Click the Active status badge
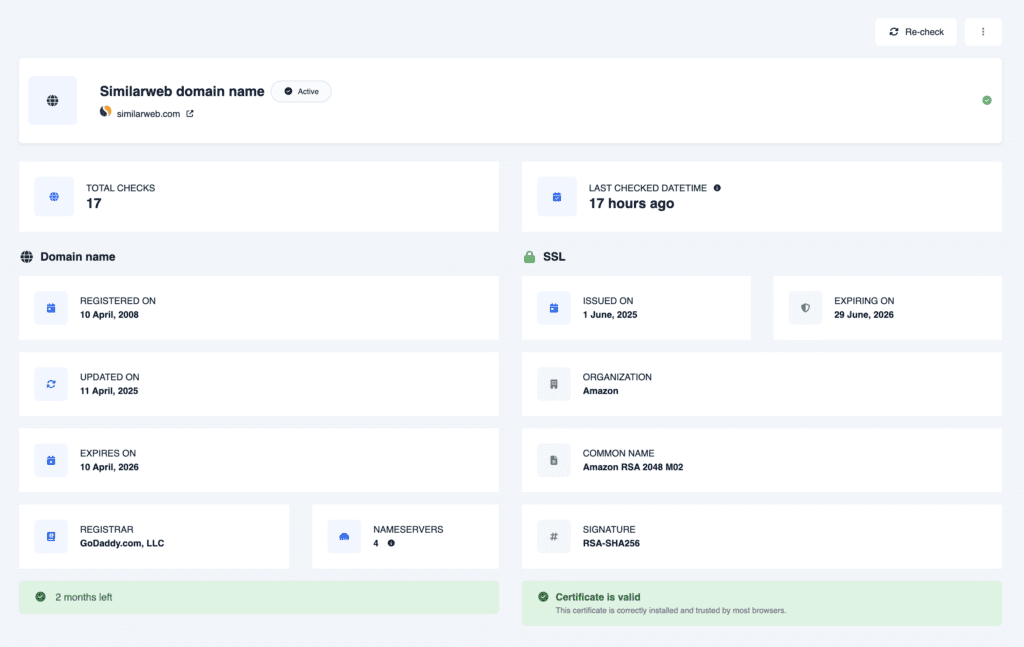 (x=301, y=91)
